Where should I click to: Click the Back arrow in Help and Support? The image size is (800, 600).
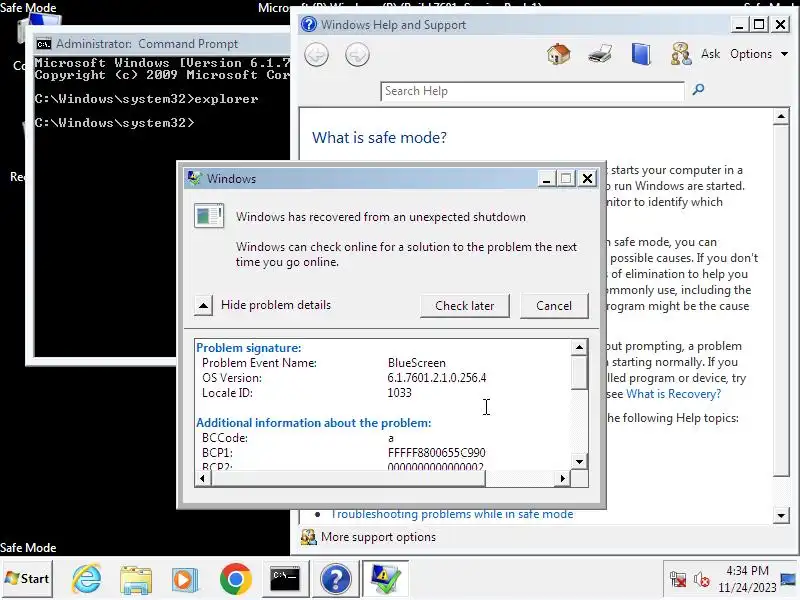(x=316, y=55)
